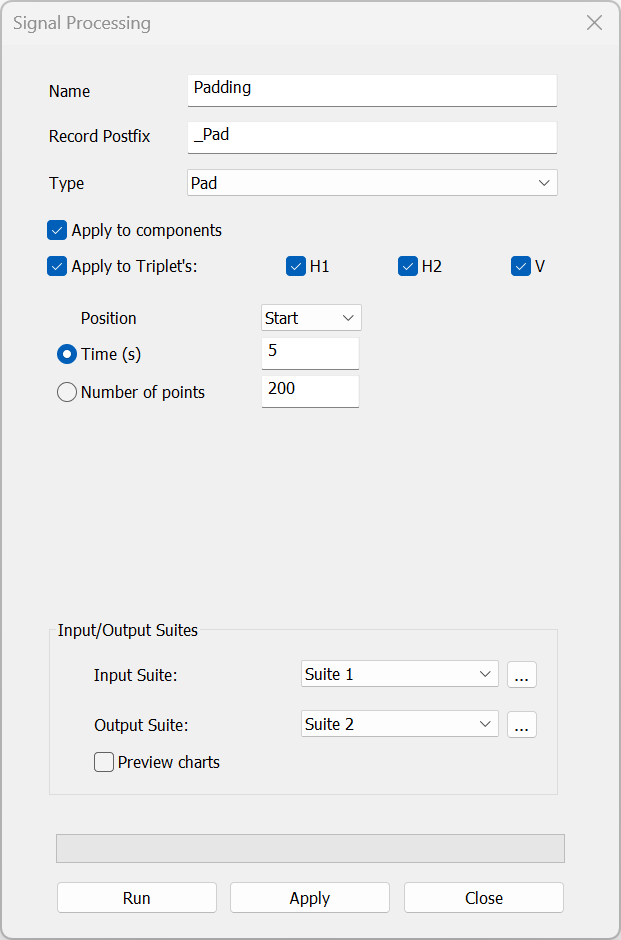Expand the Position dropdown set to Start
The image size is (621, 940).
tap(311, 318)
